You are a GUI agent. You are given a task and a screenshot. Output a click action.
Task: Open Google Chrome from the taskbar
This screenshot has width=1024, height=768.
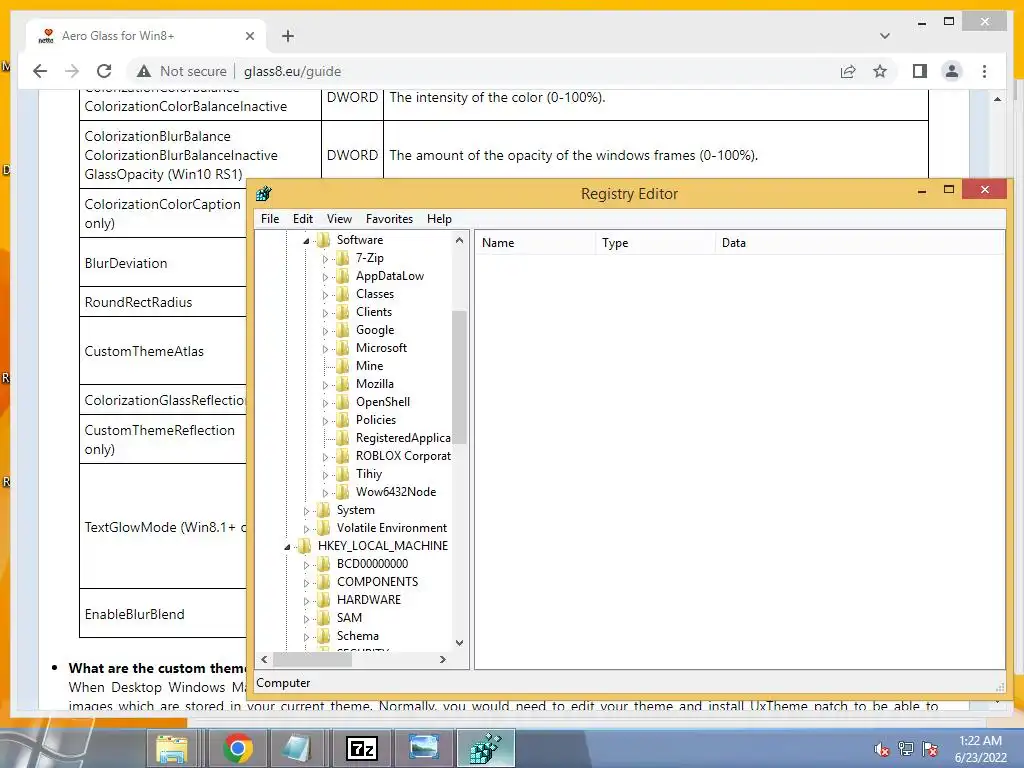coord(238,748)
